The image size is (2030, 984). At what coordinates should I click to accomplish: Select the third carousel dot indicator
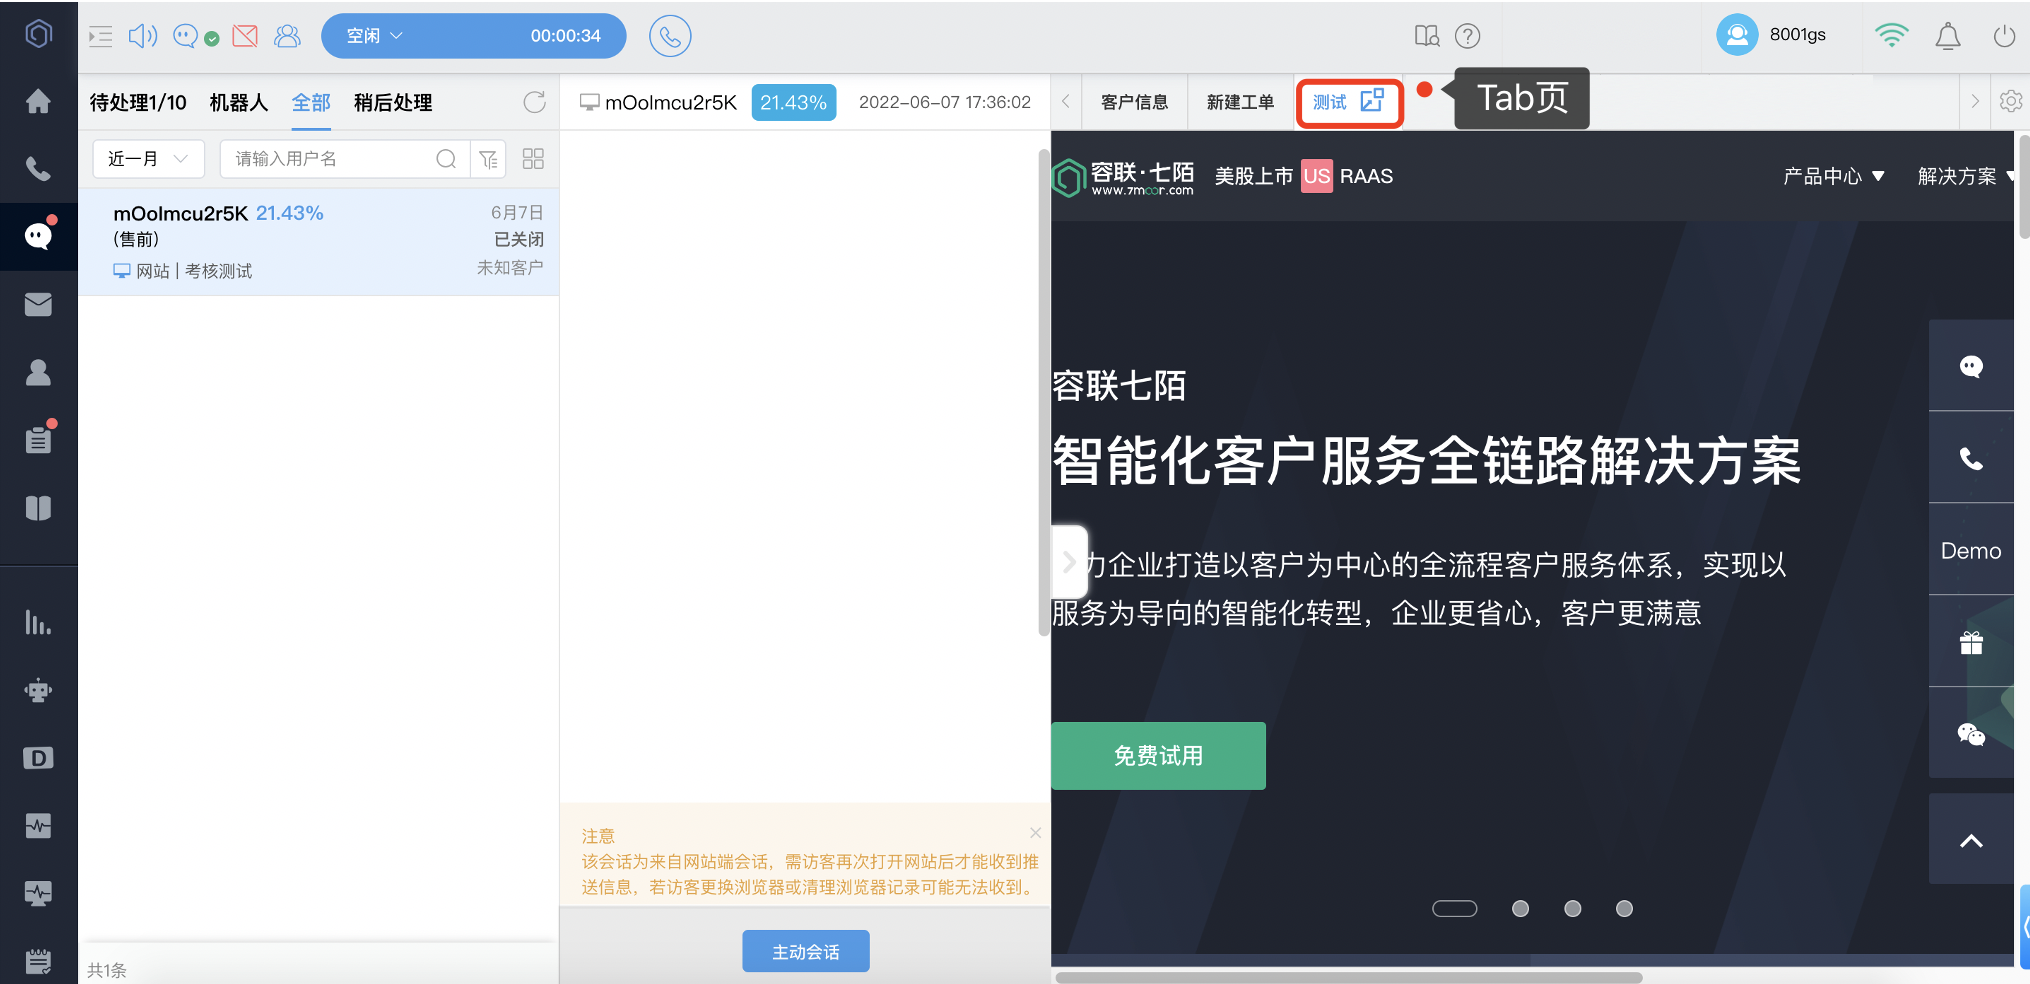tap(1572, 908)
